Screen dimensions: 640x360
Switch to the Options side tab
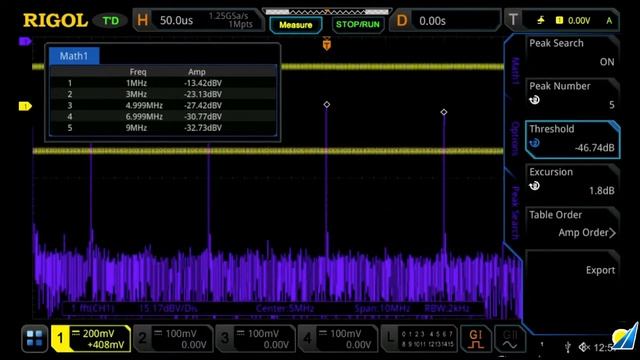pyautogui.click(x=515, y=139)
